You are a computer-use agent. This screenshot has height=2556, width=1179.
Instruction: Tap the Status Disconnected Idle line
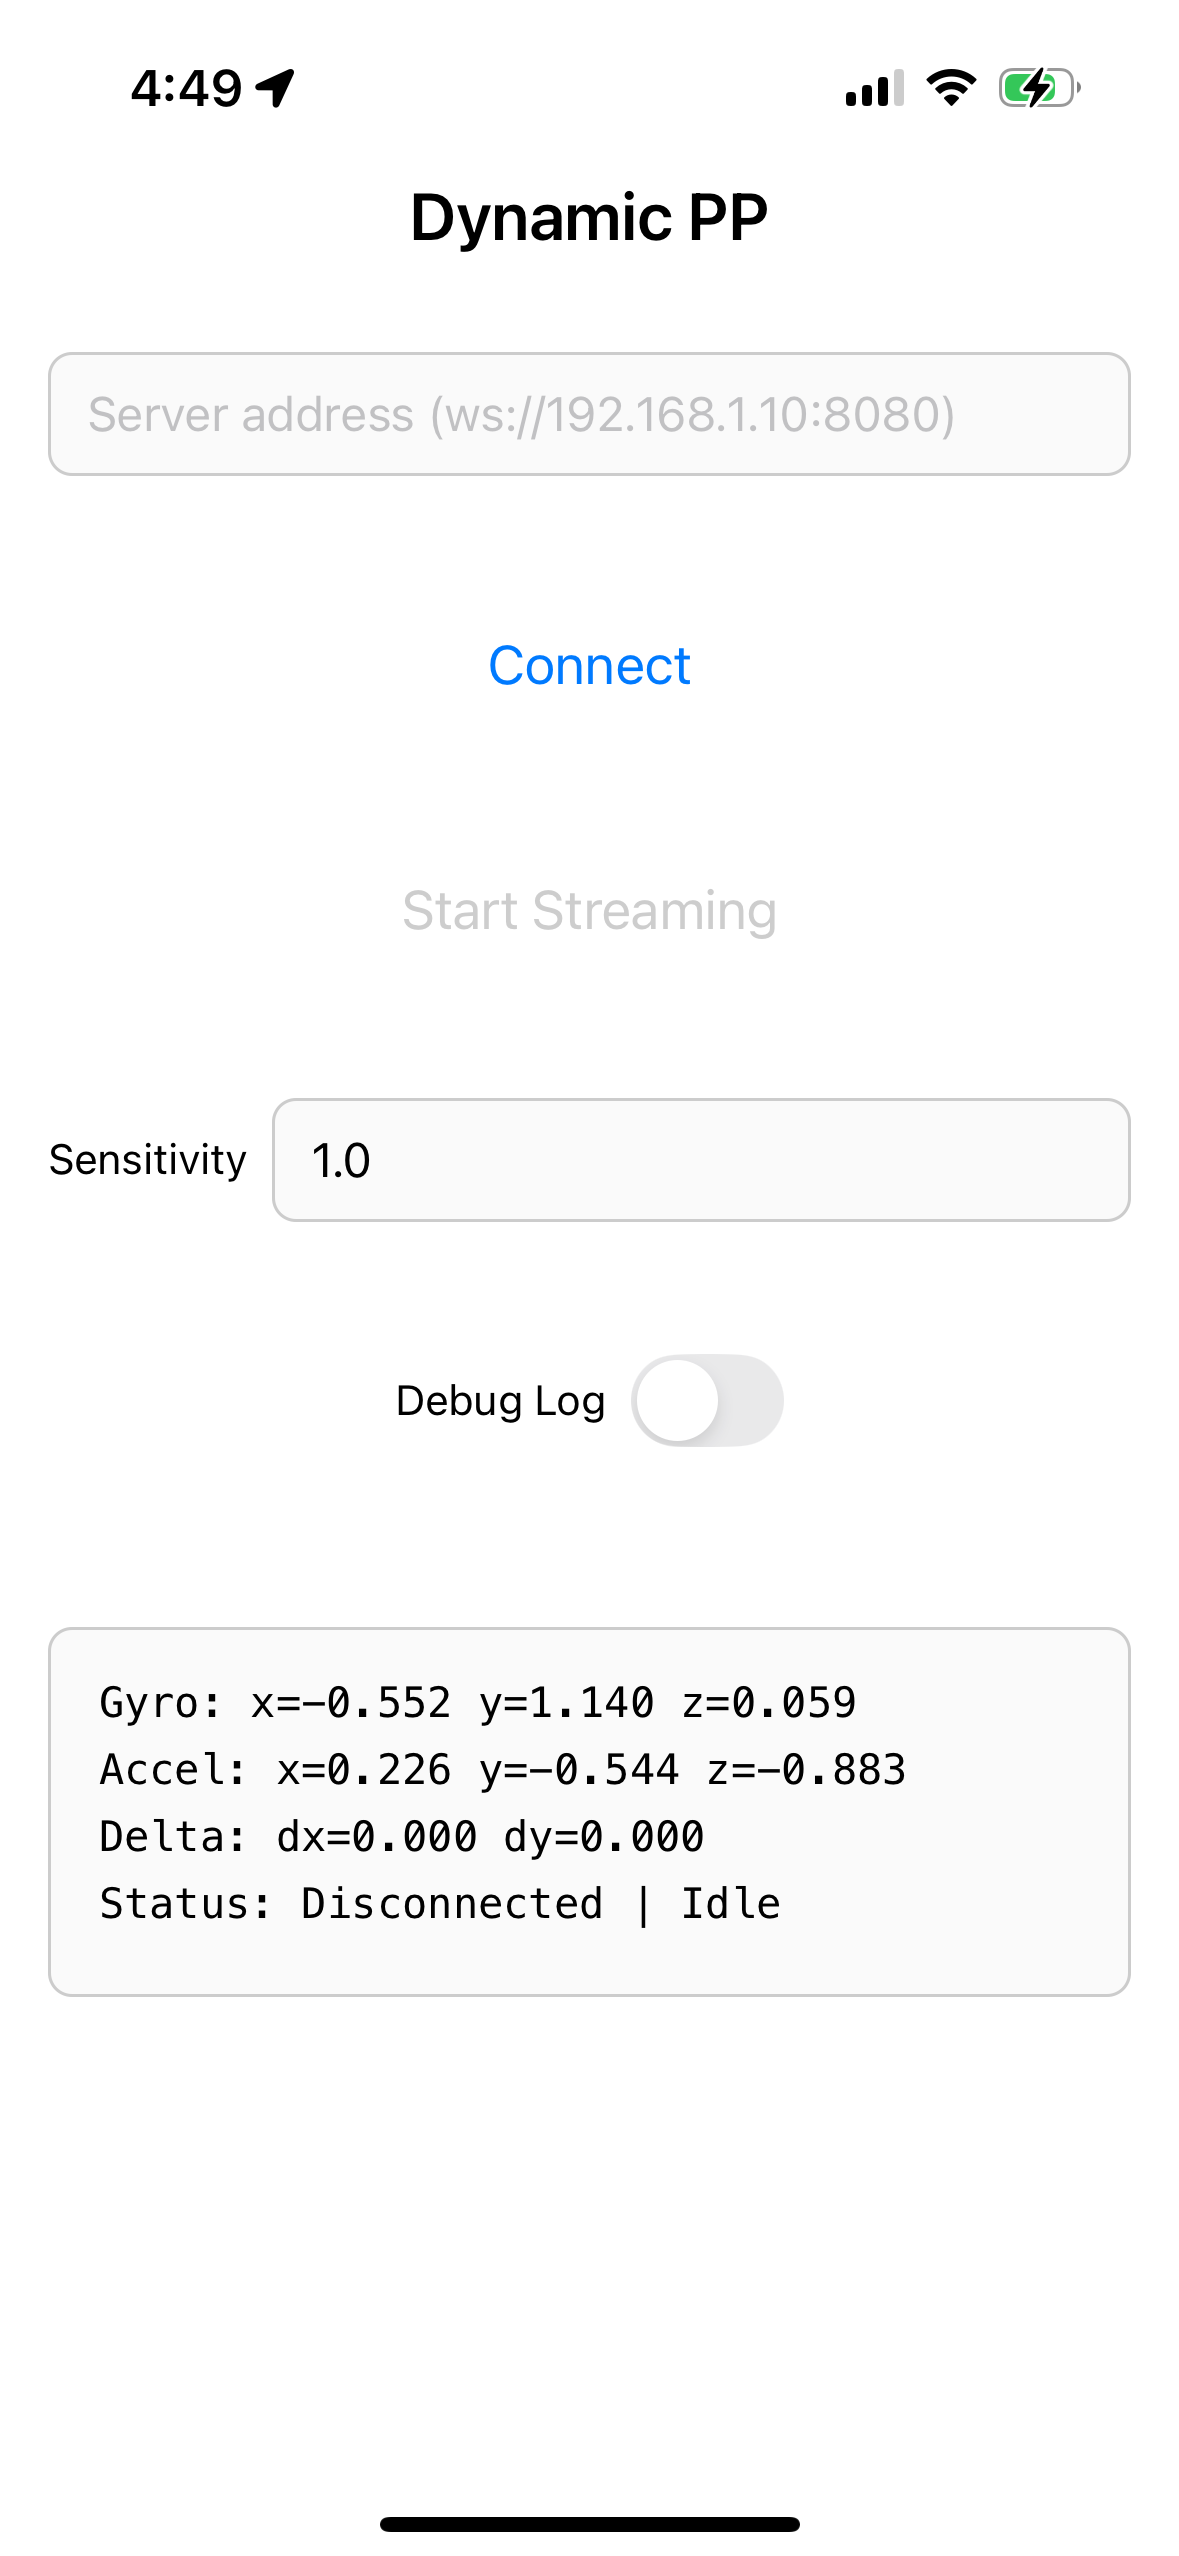tap(440, 1903)
